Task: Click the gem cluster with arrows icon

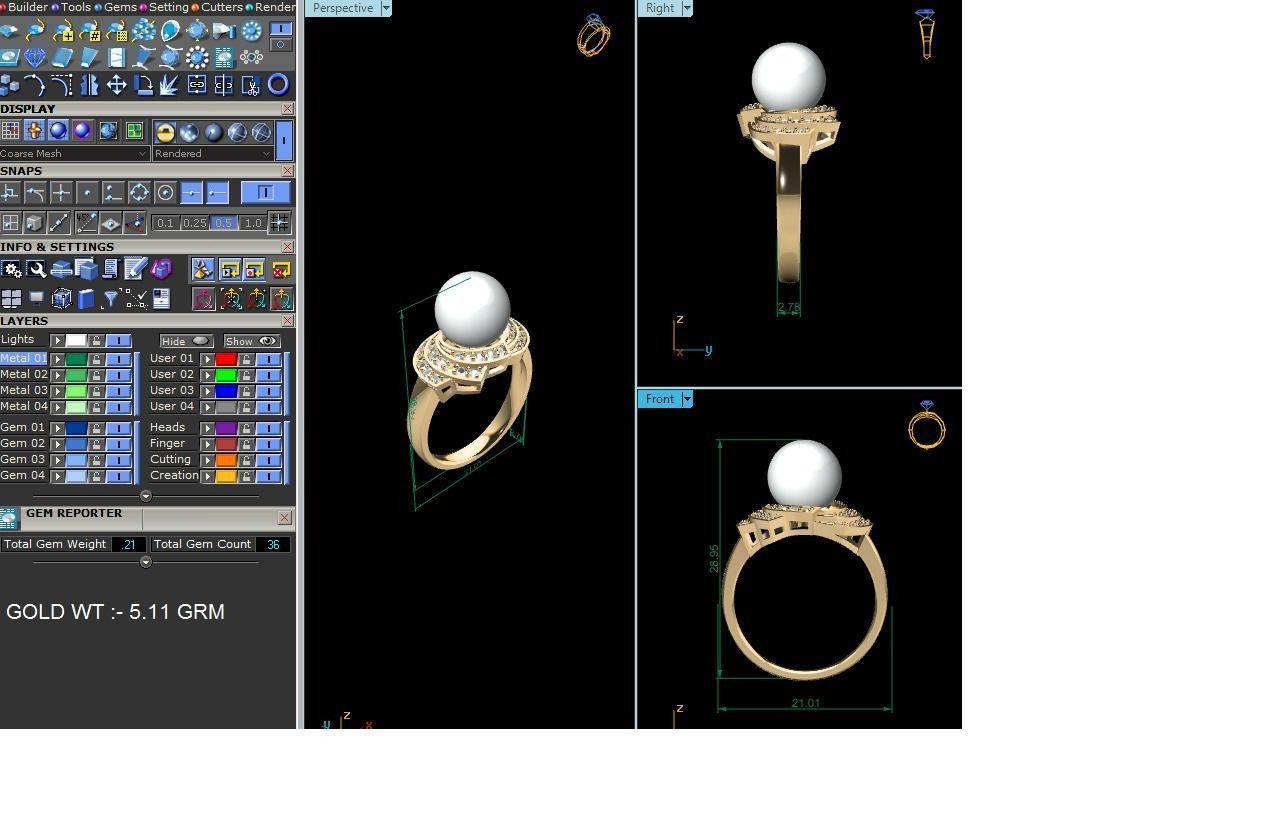Action: point(144,31)
